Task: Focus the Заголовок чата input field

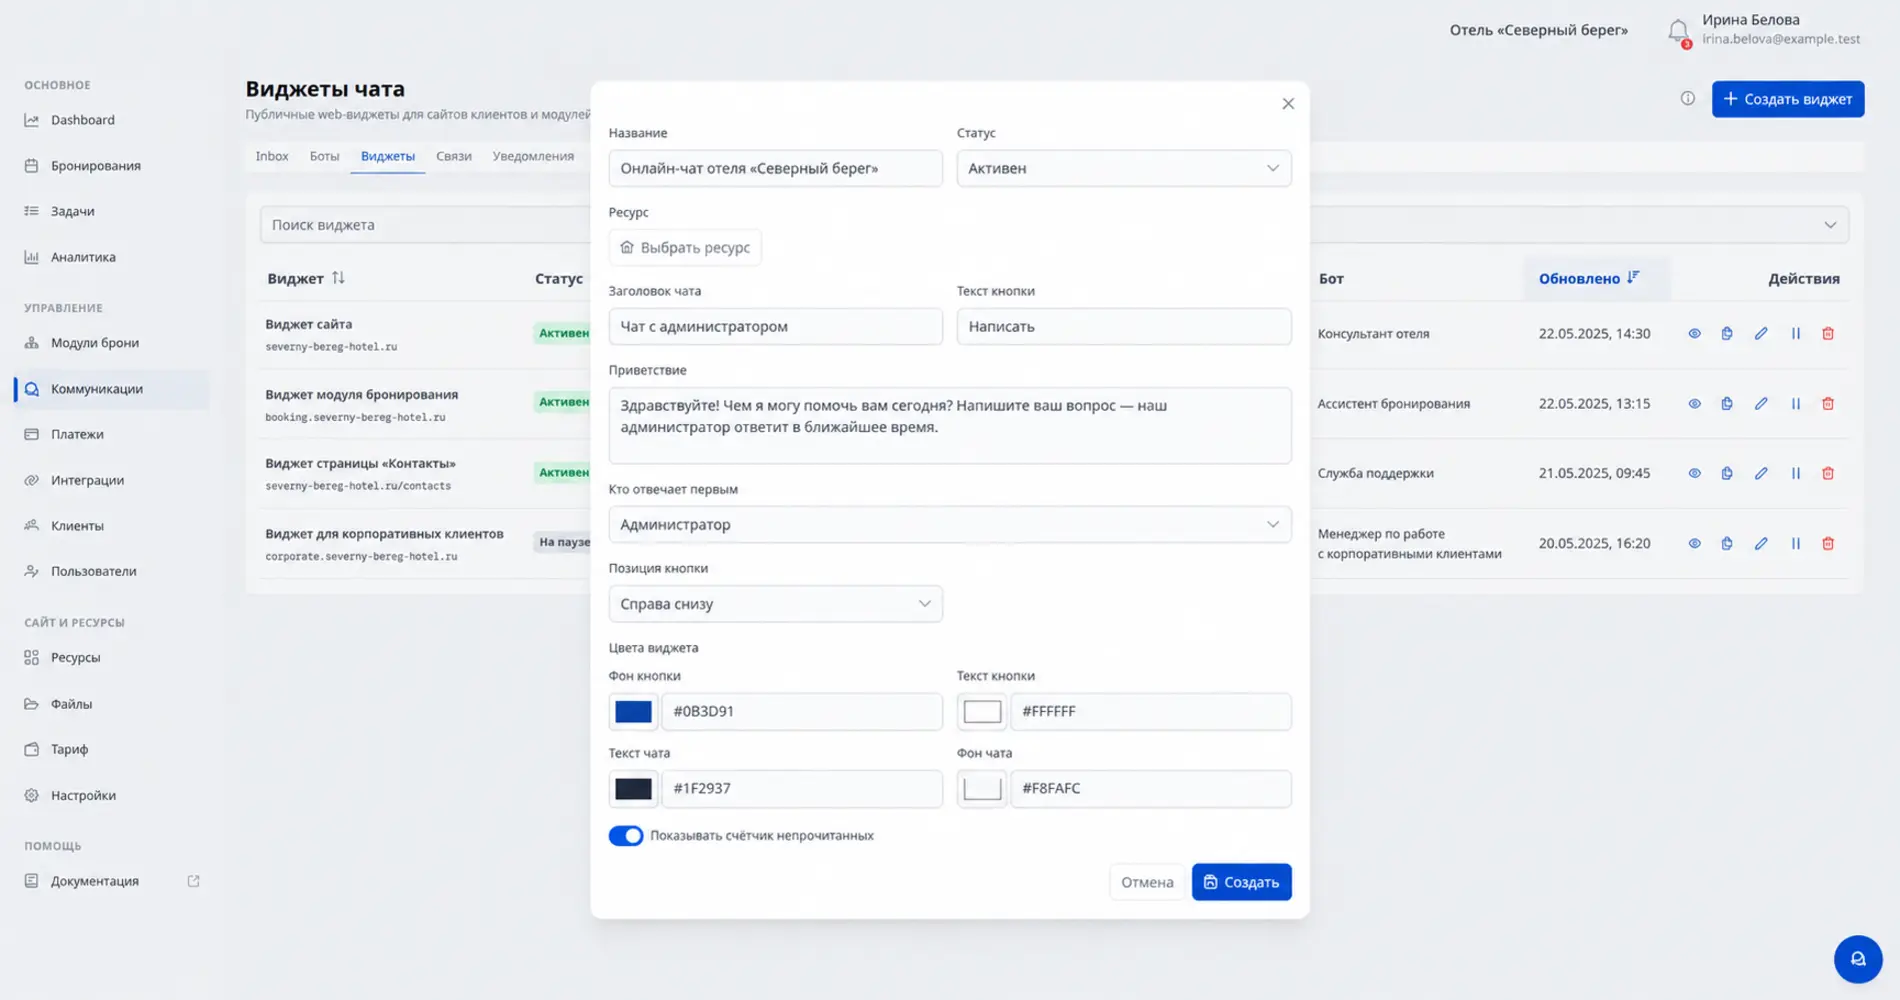Action: tap(775, 326)
